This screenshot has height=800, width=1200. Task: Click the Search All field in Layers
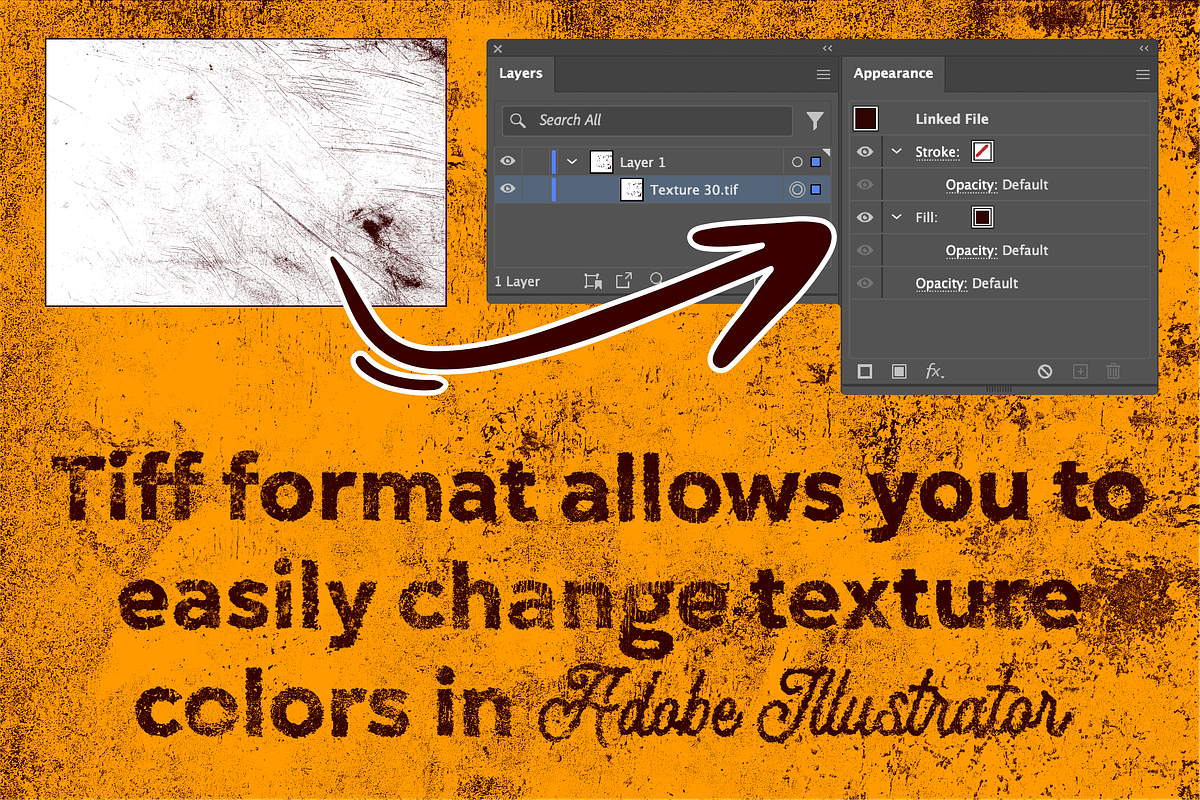[647, 120]
